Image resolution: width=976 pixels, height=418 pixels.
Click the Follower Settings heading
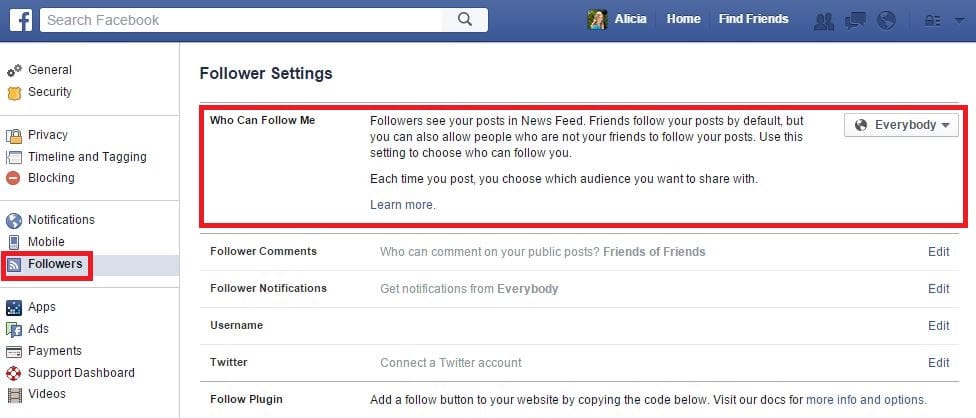click(x=266, y=74)
